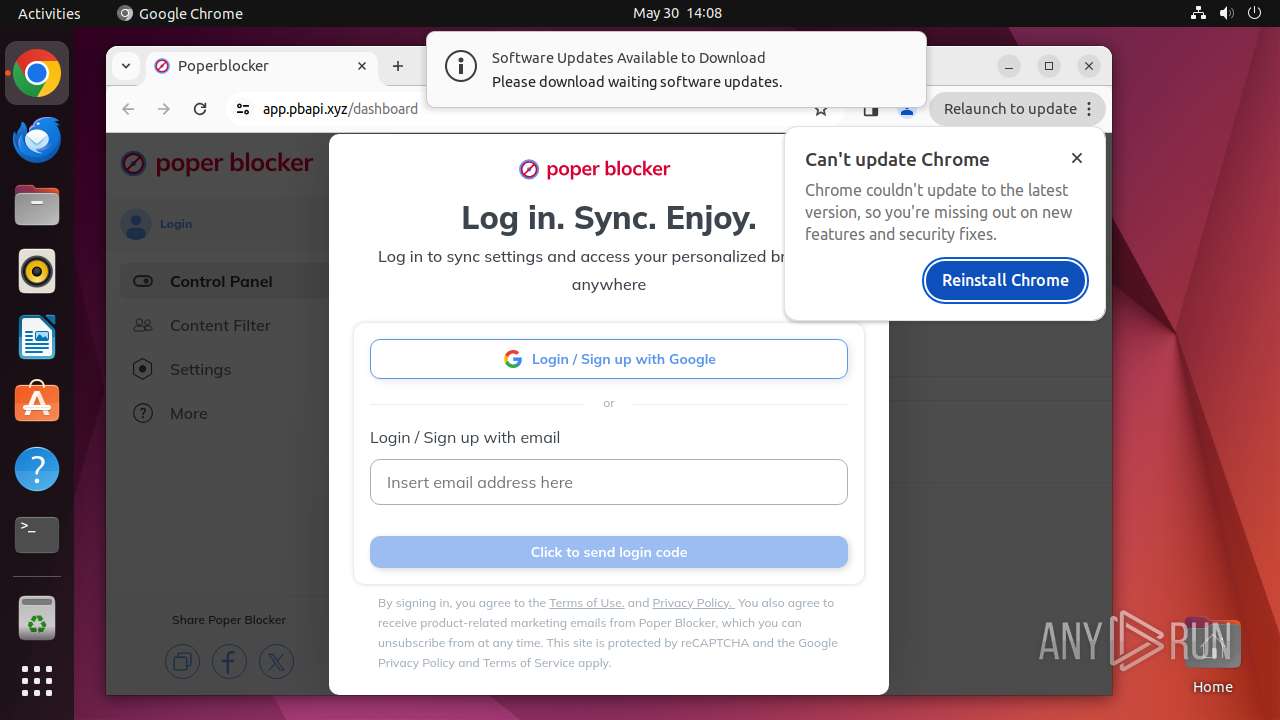
Task: Open Ubuntu Software store icon
Action: click(37, 403)
